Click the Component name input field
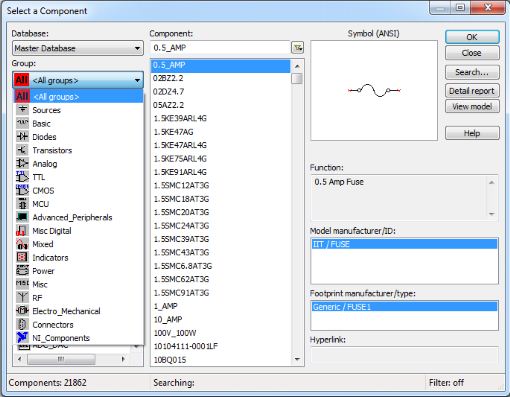Image resolution: width=510 pixels, height=397 pixels. point(220,48)
